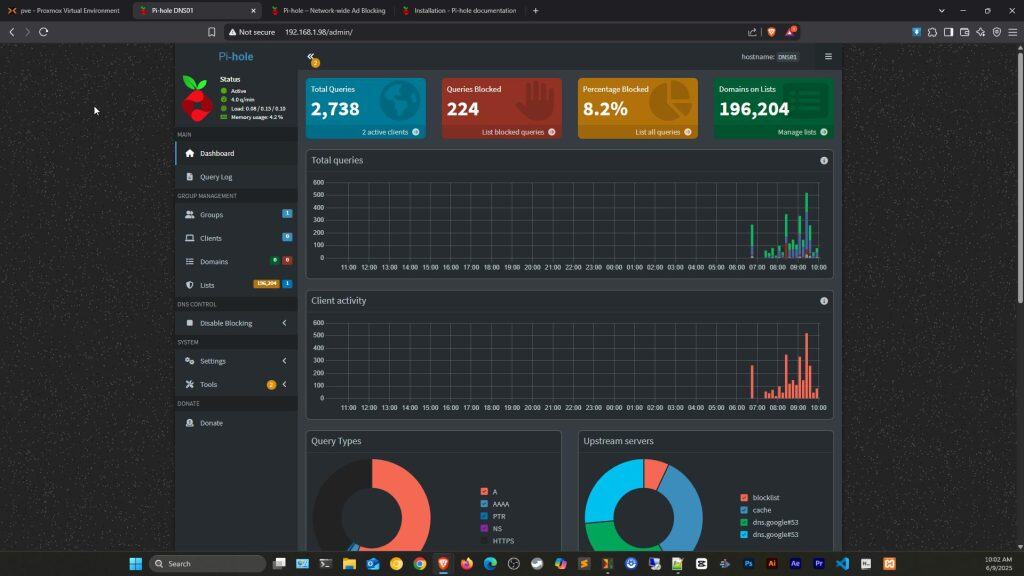This screenshot has height=576, width=1024.
Task: Toggle the HTTPS query type checkbox
Action: (x=484, y=541)
